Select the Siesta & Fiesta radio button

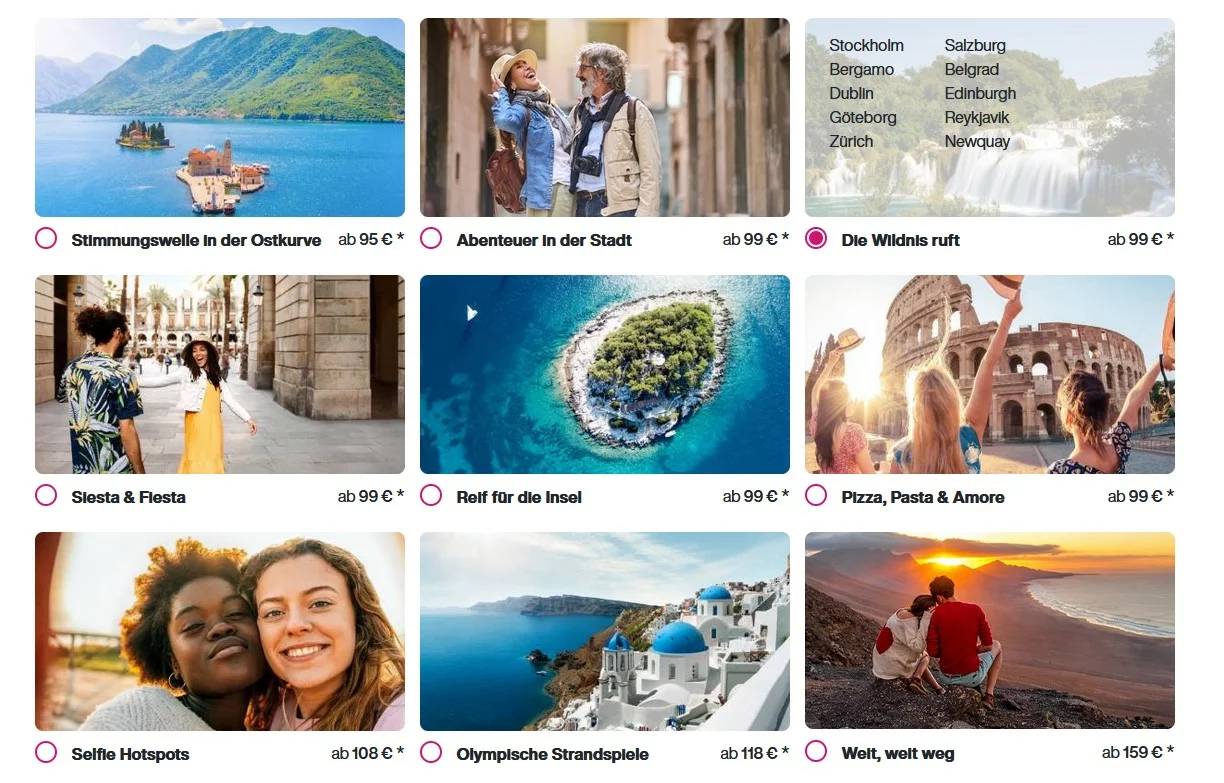[46, 496]
